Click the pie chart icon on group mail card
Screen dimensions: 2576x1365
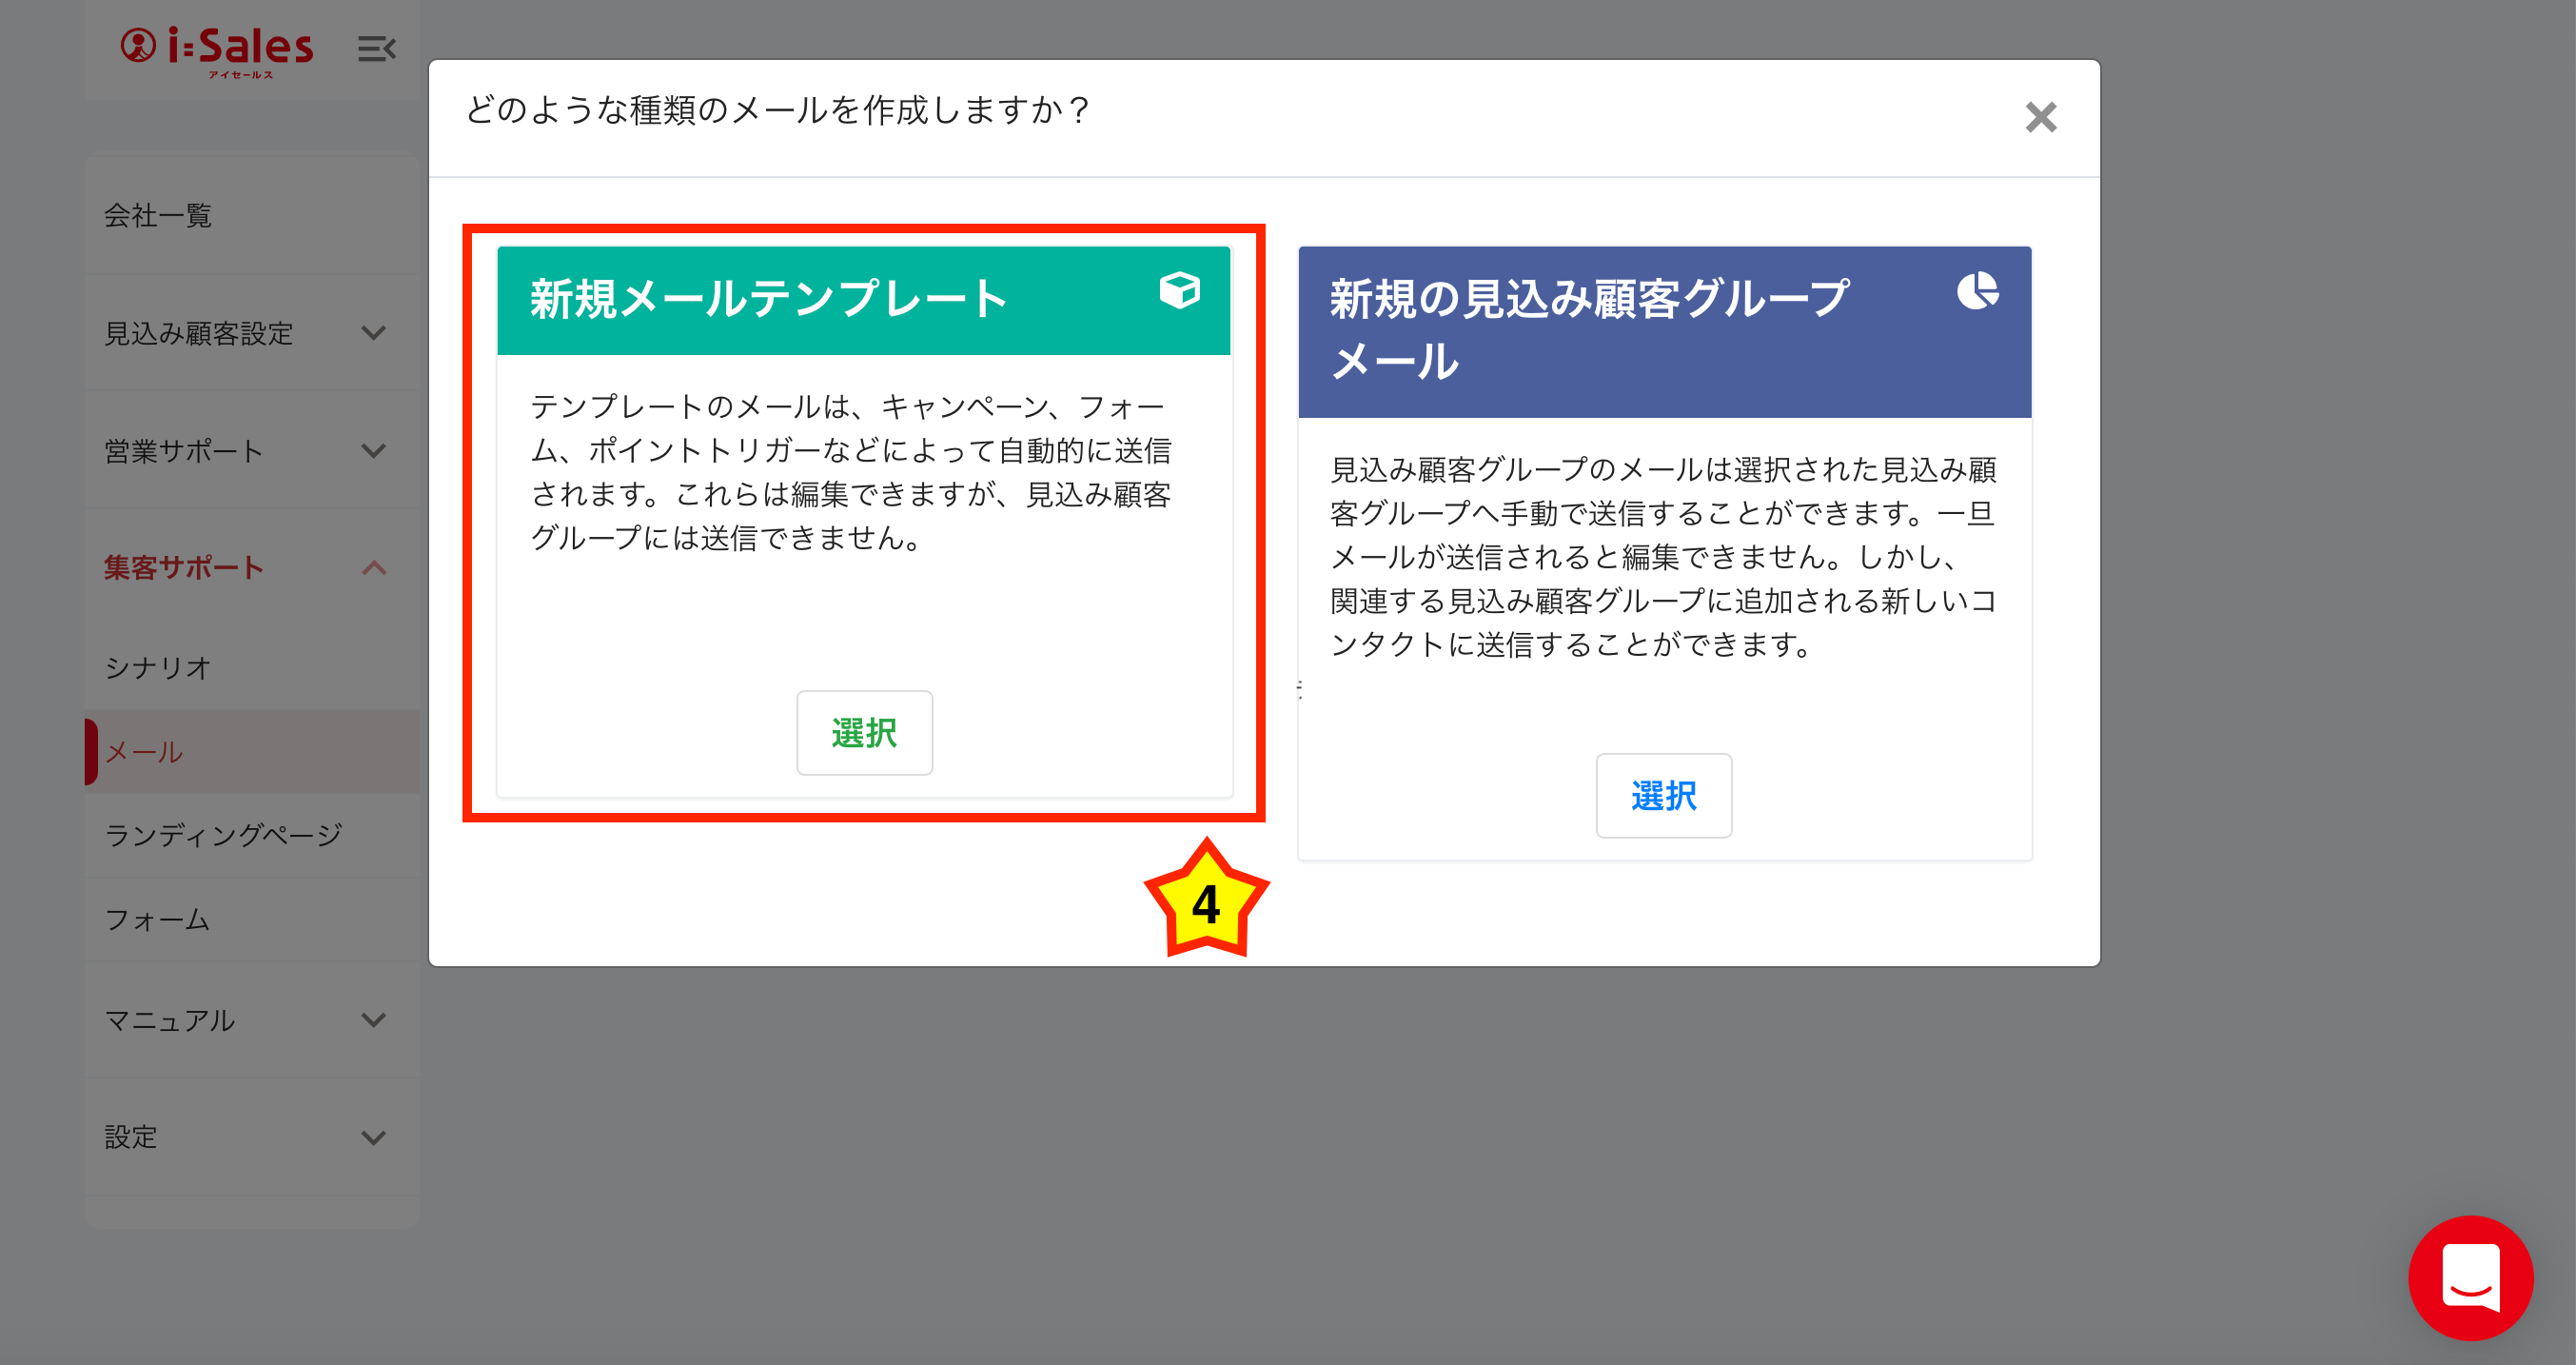coord(1977,291)
